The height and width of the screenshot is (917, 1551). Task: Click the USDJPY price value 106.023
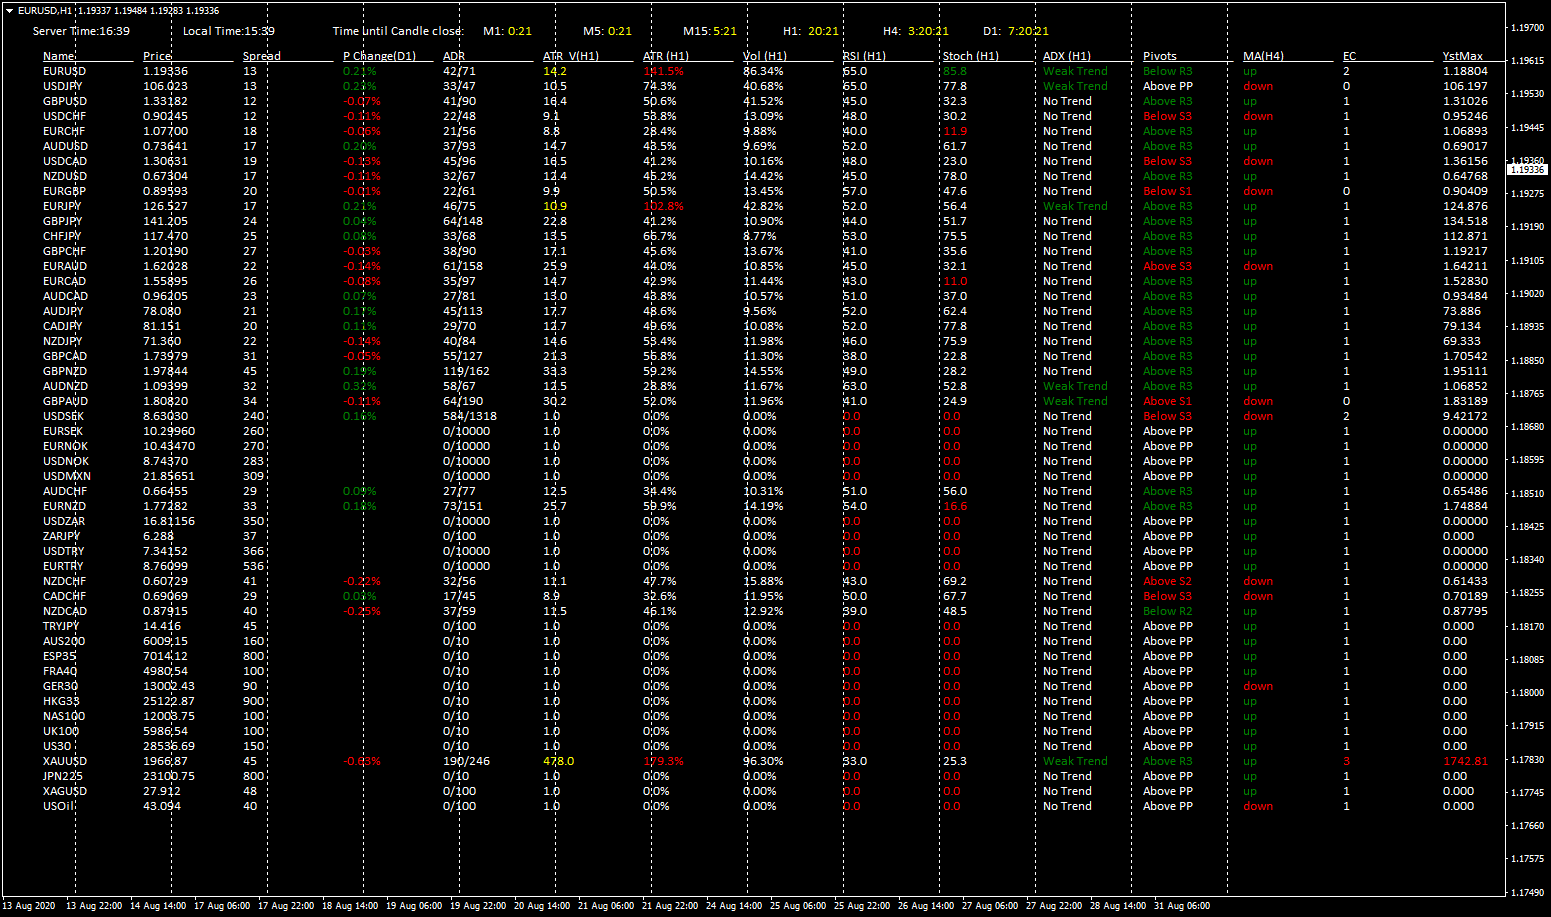click(x=165, y=86)
